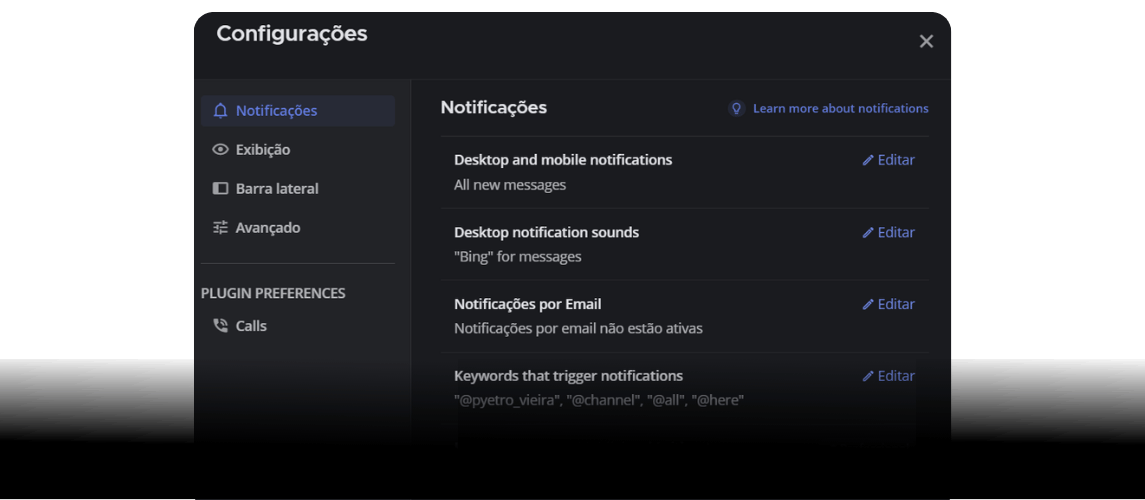Close the Configurações dialog
The height and width of the screenshot is (500, 1145).
926,41
